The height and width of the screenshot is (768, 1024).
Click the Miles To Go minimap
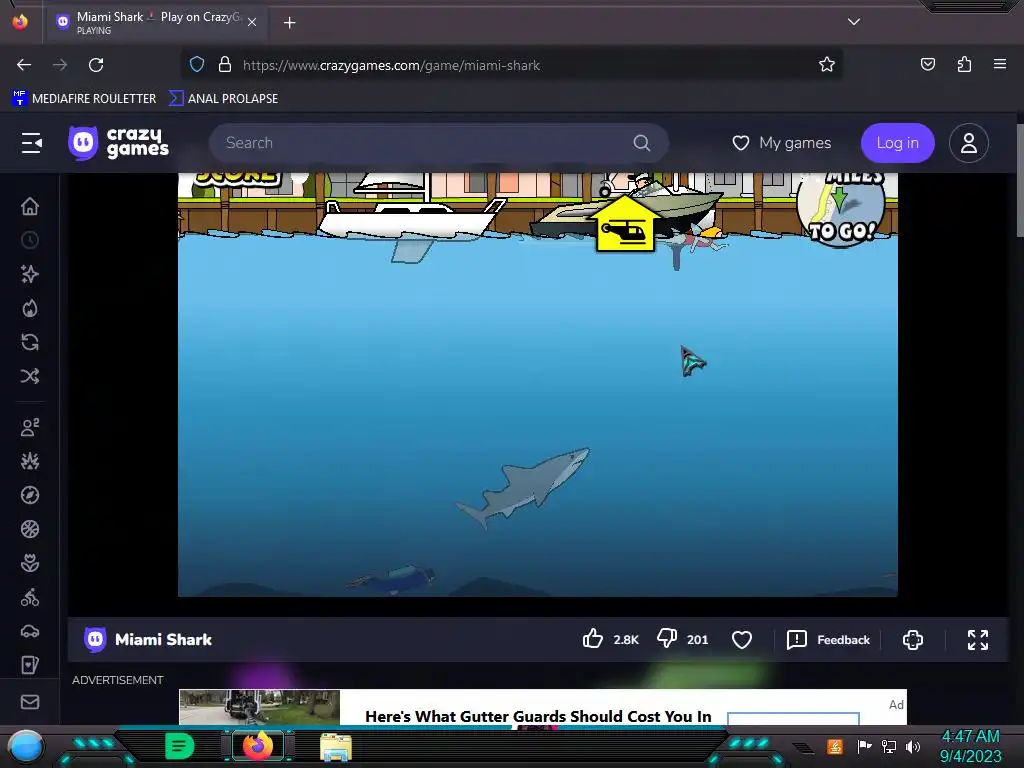point(841,208)
